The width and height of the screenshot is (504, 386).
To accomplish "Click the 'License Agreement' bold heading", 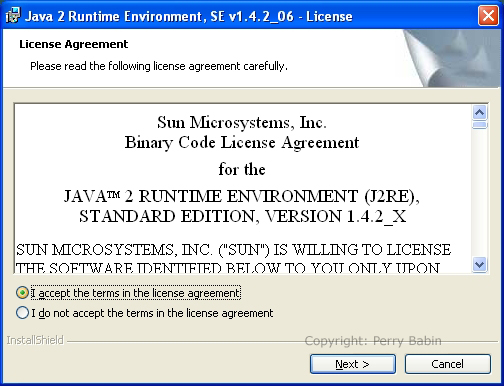I will 74,44.
